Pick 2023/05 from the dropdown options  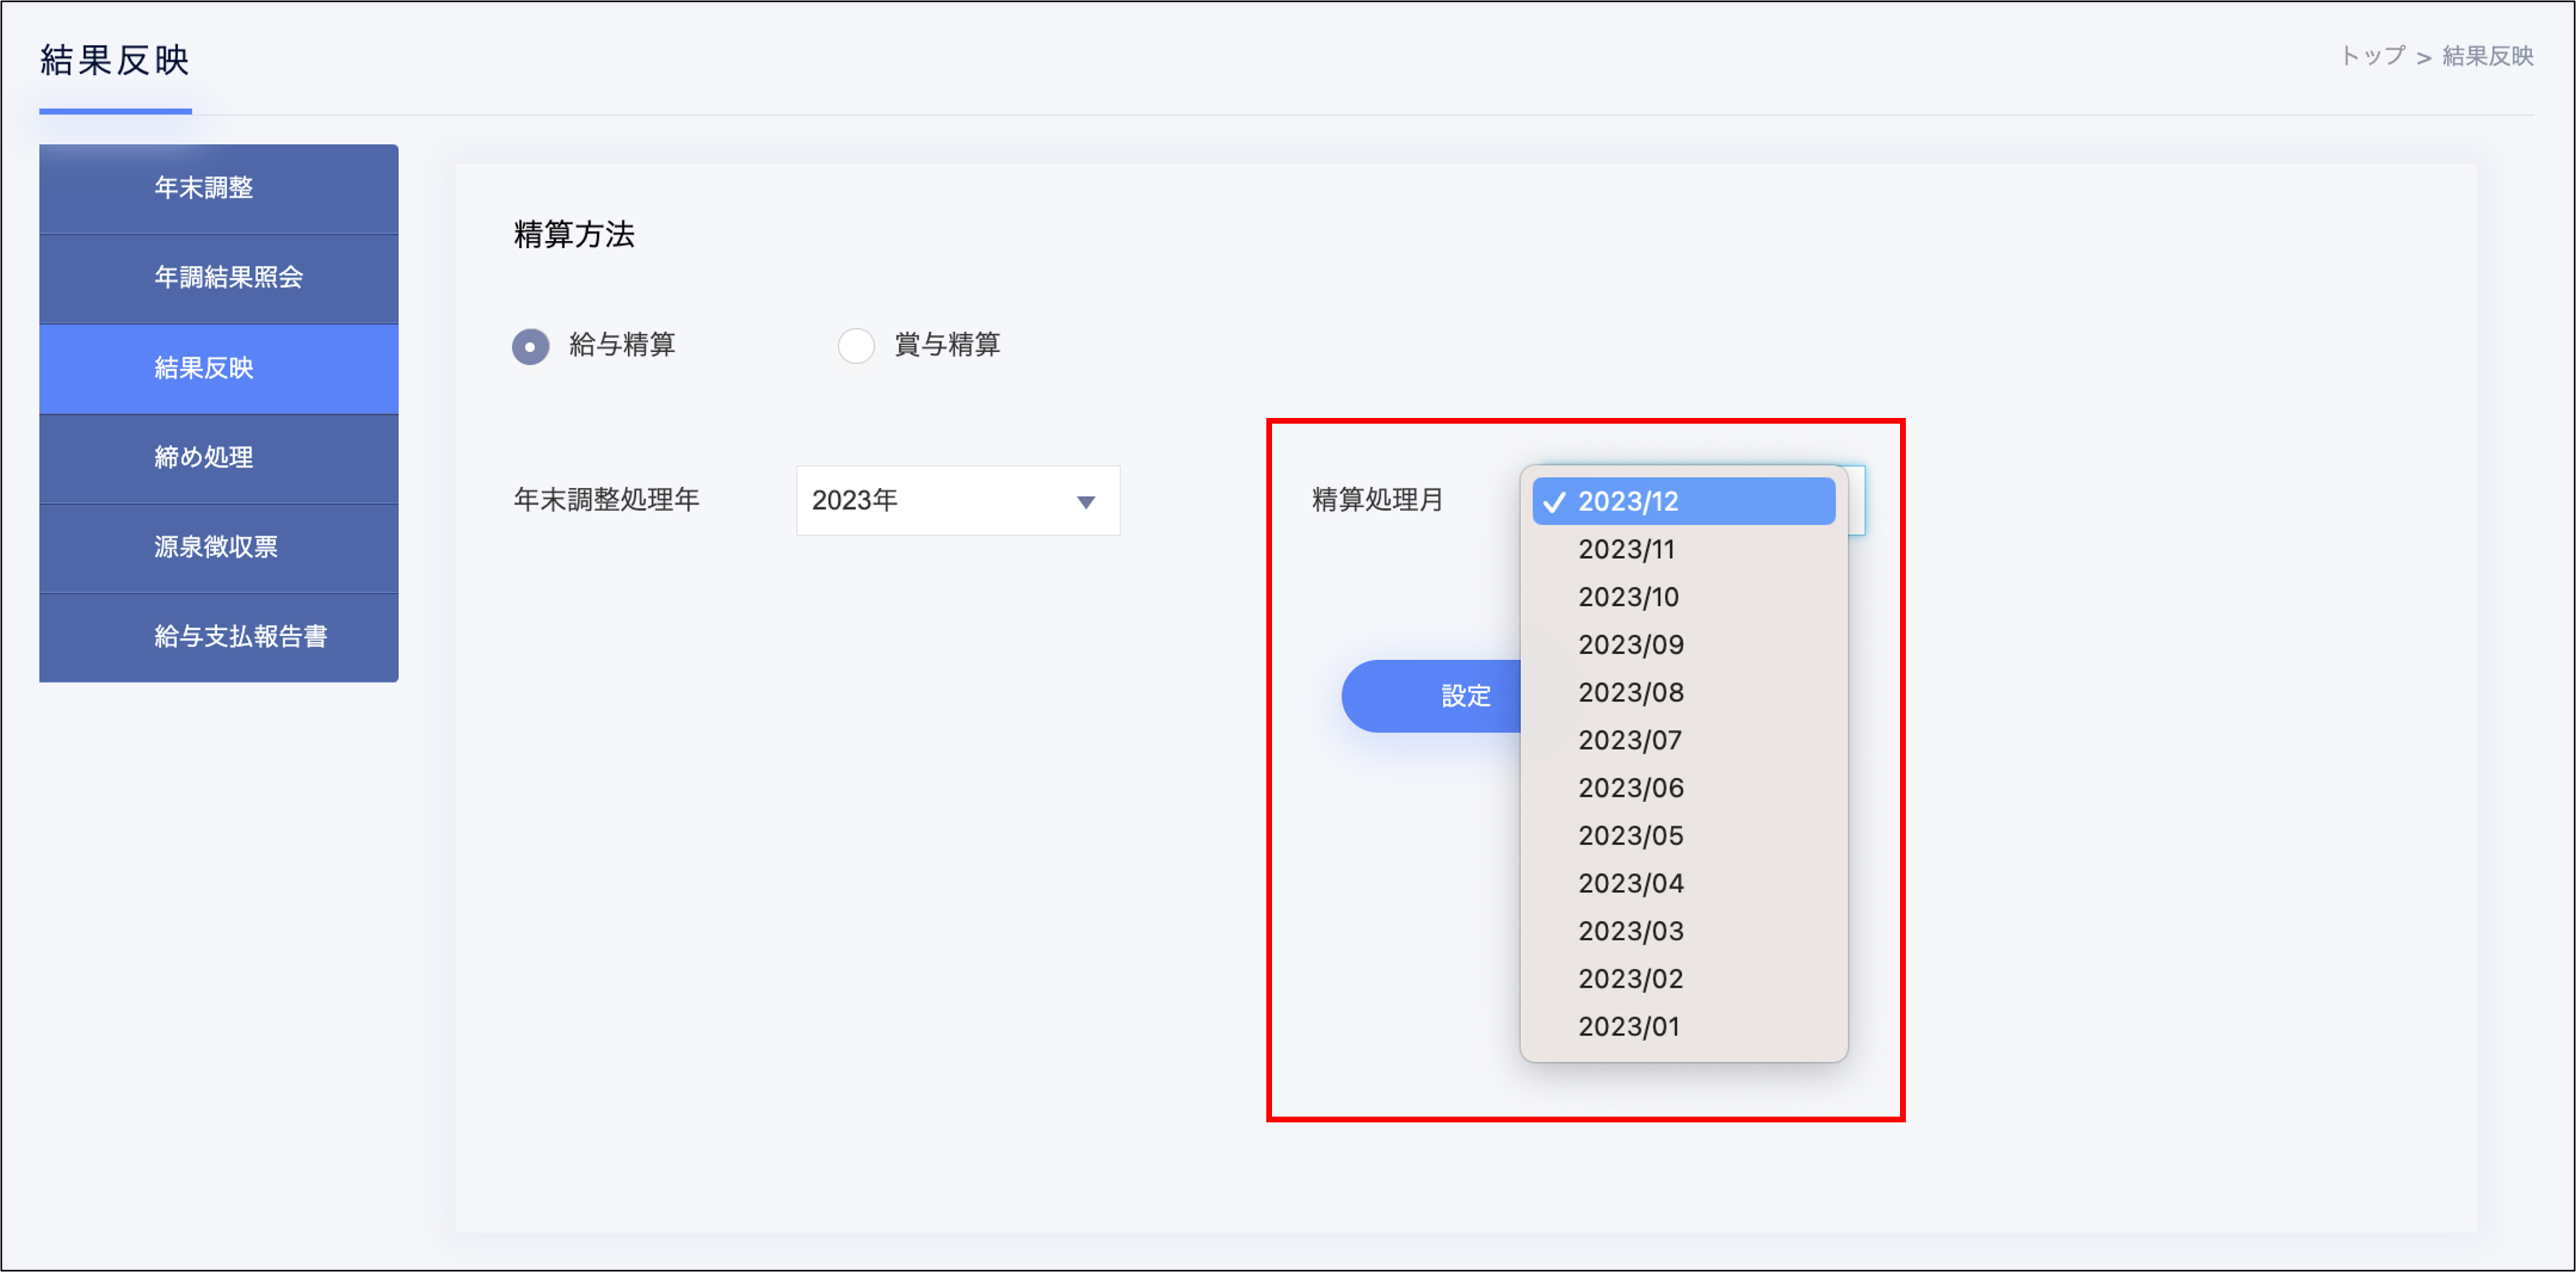point(1683,836)
